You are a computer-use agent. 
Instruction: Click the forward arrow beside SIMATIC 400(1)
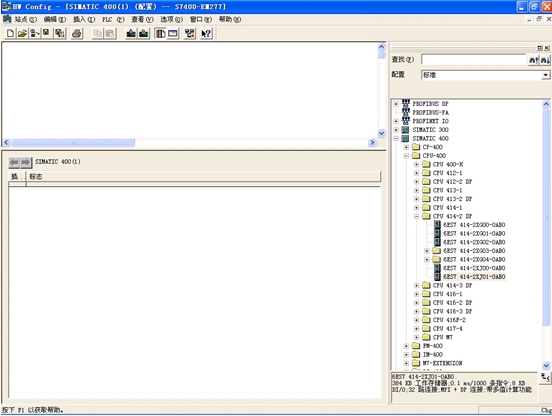(x=26, y=162)
